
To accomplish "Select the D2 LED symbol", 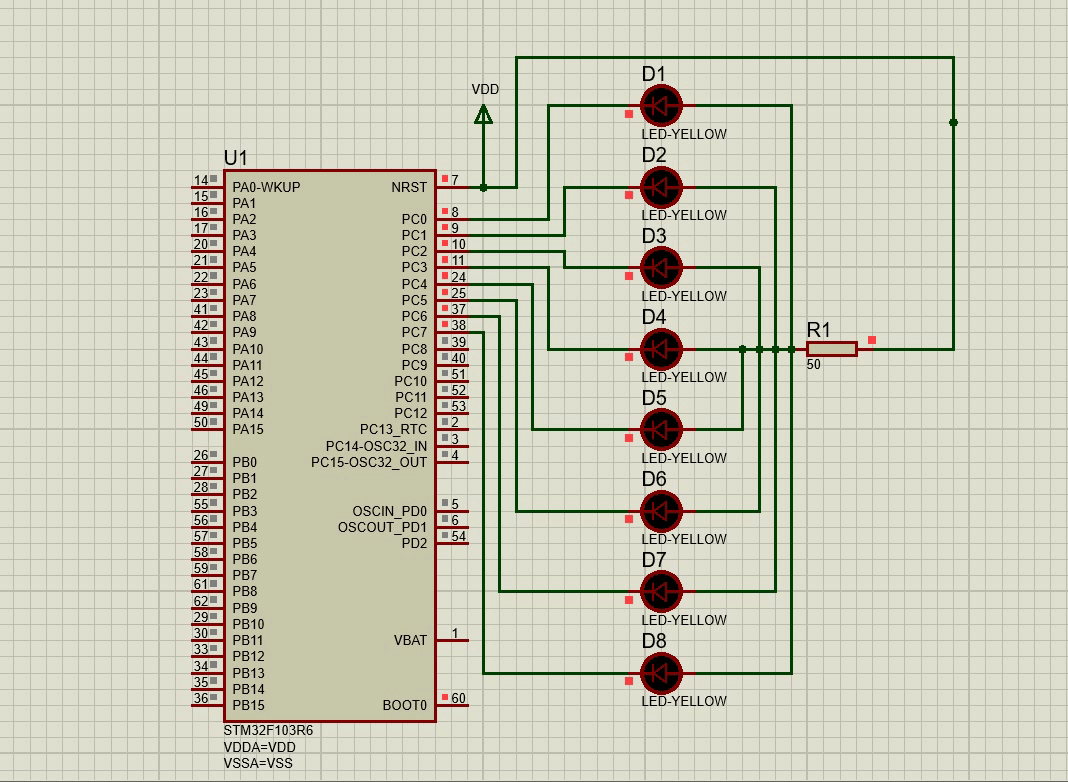I will (x=661, y=187).
